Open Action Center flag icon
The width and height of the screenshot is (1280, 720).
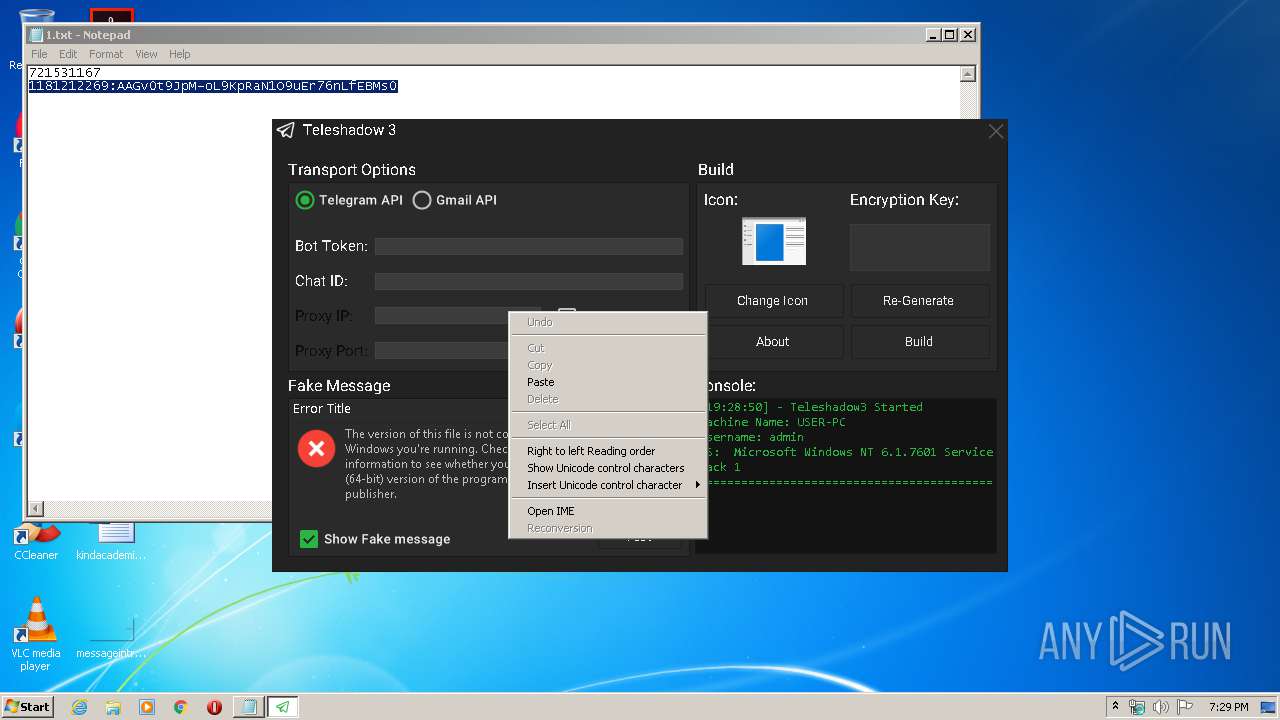pos(1183,707)
